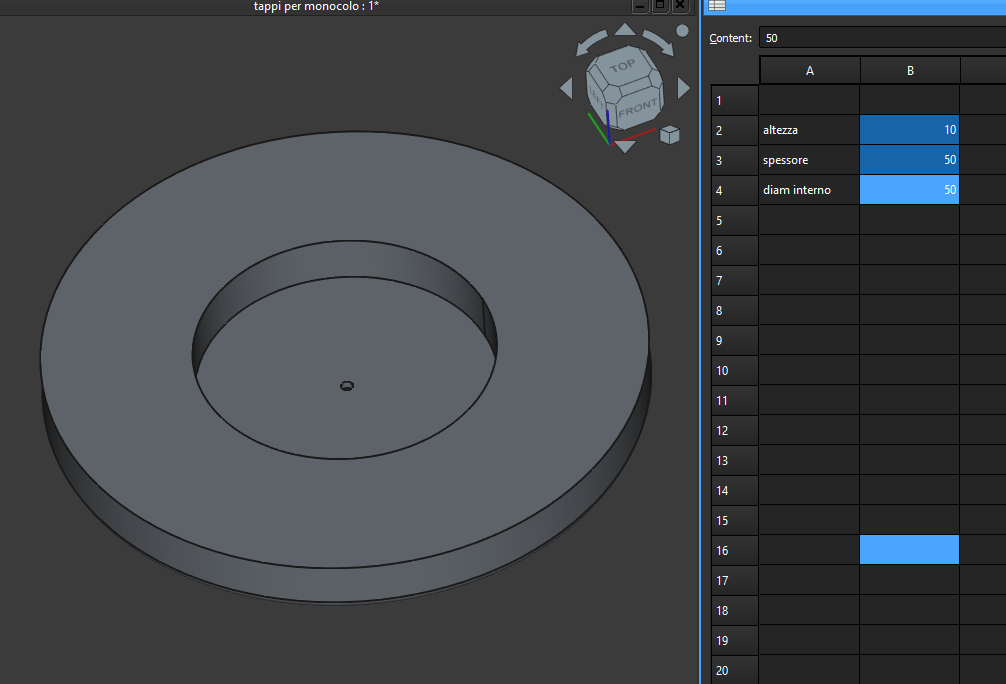Roll view clockwise with curved right arrow
The width and height of the screenshot is (1006, 684).
pos(657,42)
